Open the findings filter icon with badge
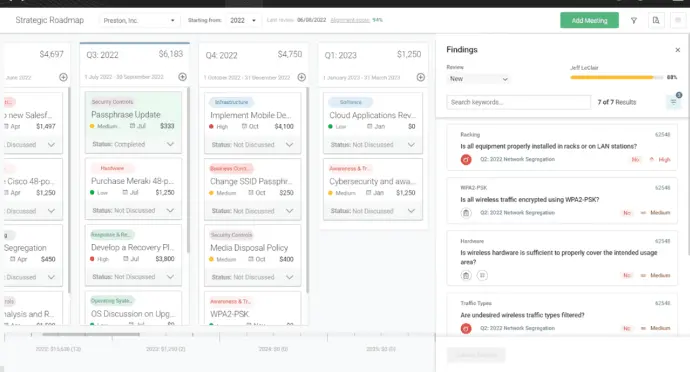This screenshot has width=690, height=372. click(674, 102)
